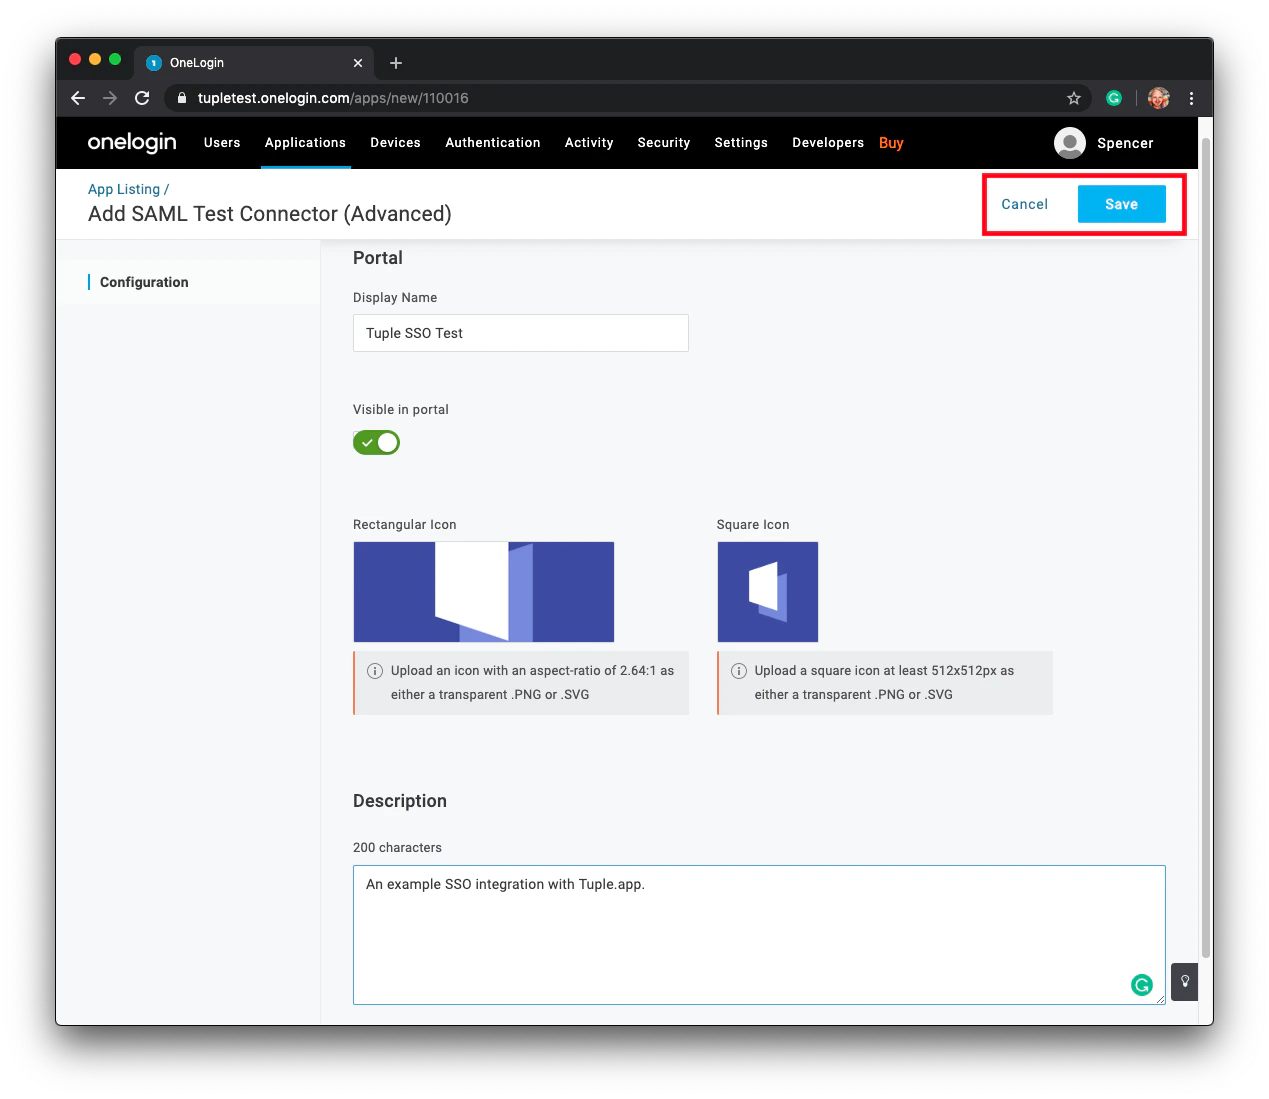
Task: Open the Applications menu
Action: 305,142
